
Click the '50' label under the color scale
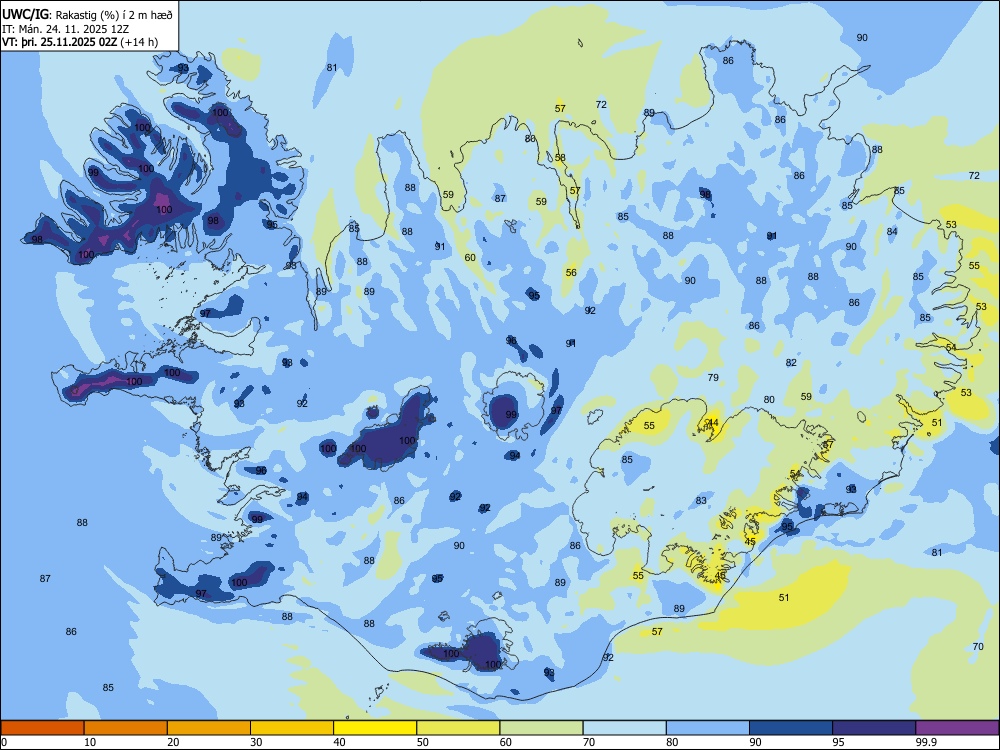coord(423,742)
